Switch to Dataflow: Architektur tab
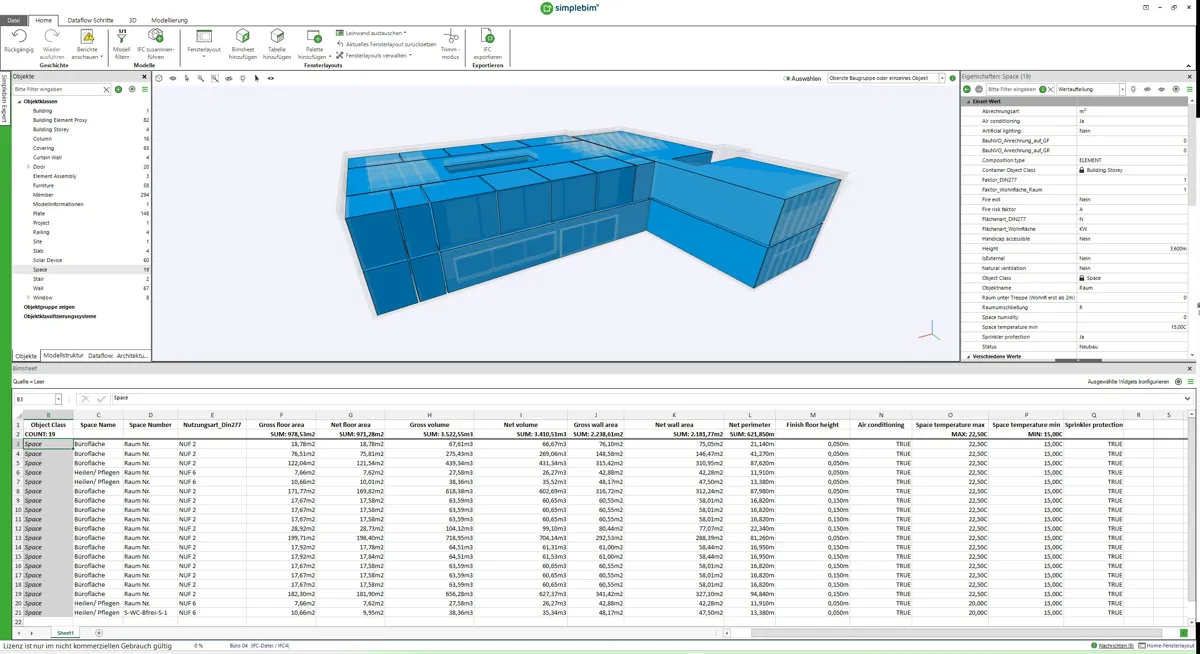 click(x=118, y=355)
